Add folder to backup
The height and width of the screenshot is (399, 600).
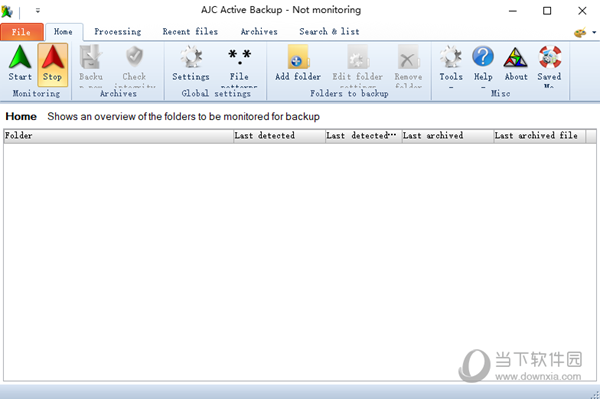pyautogui.click(x=298, y=64)
